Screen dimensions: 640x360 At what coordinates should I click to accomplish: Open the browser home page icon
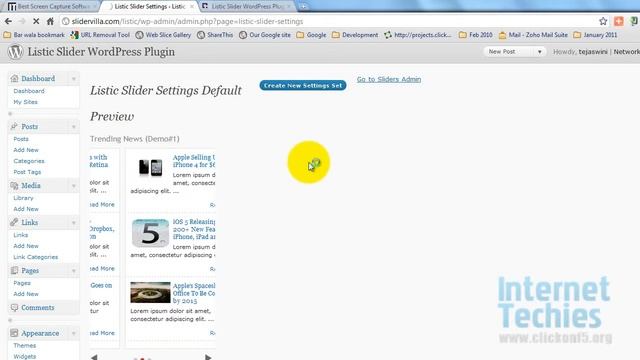[50, 21]
